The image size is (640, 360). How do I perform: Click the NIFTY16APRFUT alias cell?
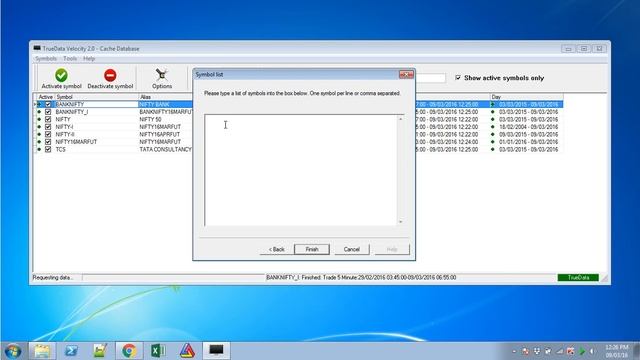pyautogui.click(x=160, y=134)
